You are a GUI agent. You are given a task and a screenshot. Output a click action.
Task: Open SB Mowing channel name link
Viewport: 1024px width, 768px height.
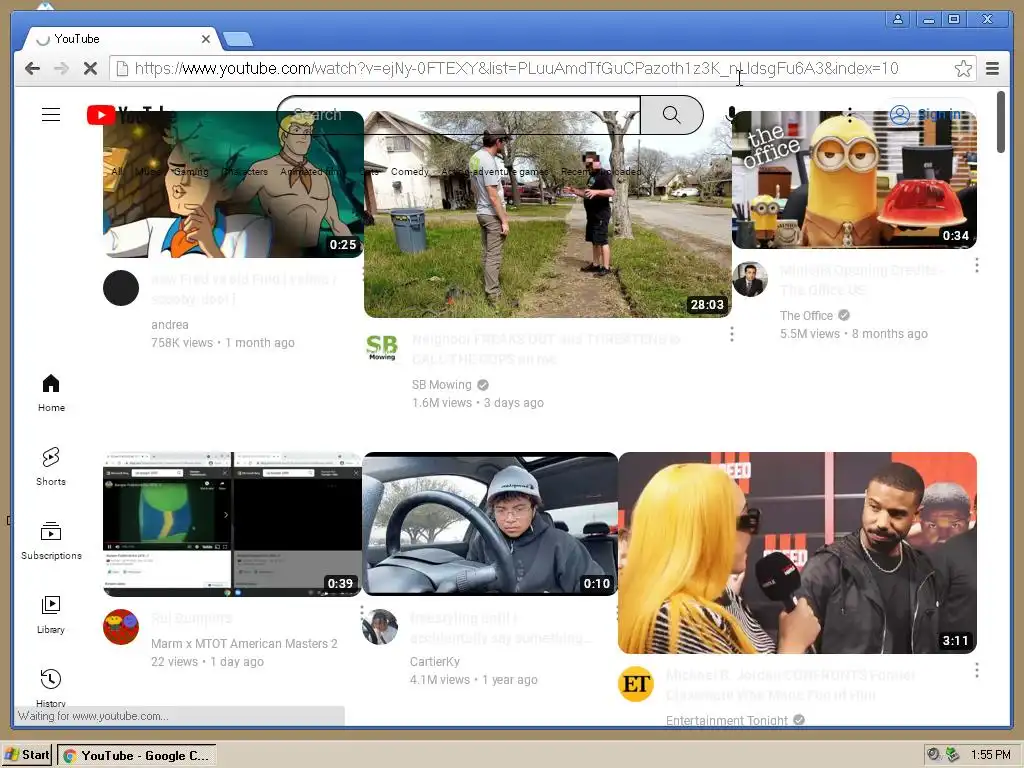coord(441,385)
